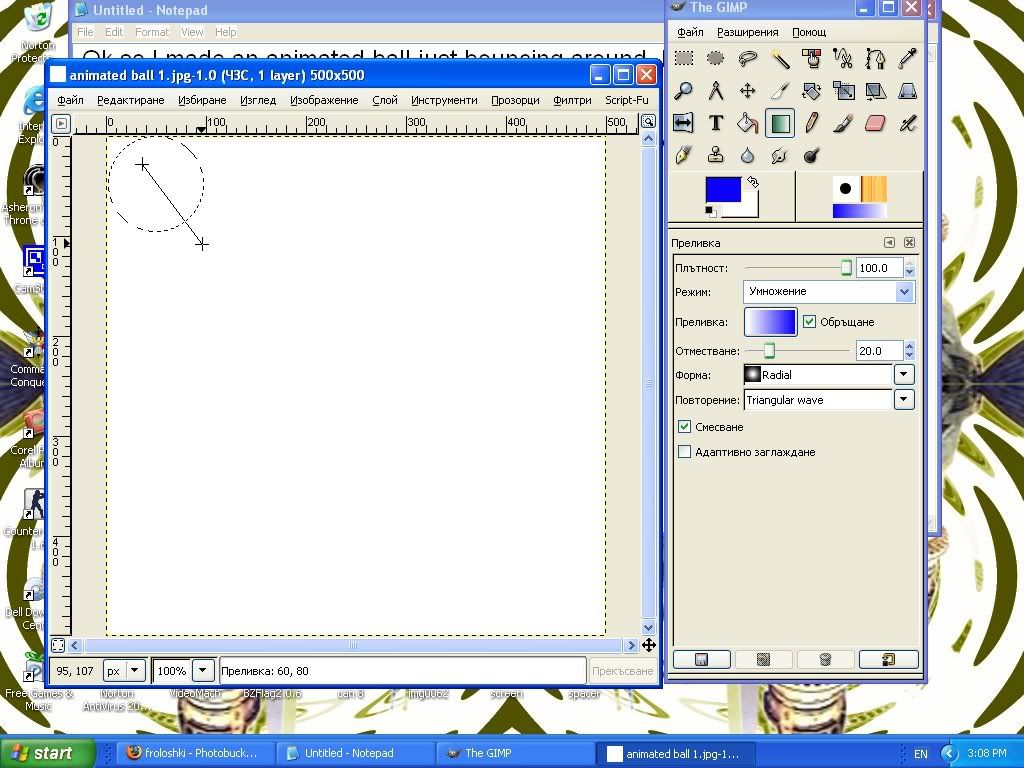
Task: Activate the Eraser tool
Action: point(876,123)
